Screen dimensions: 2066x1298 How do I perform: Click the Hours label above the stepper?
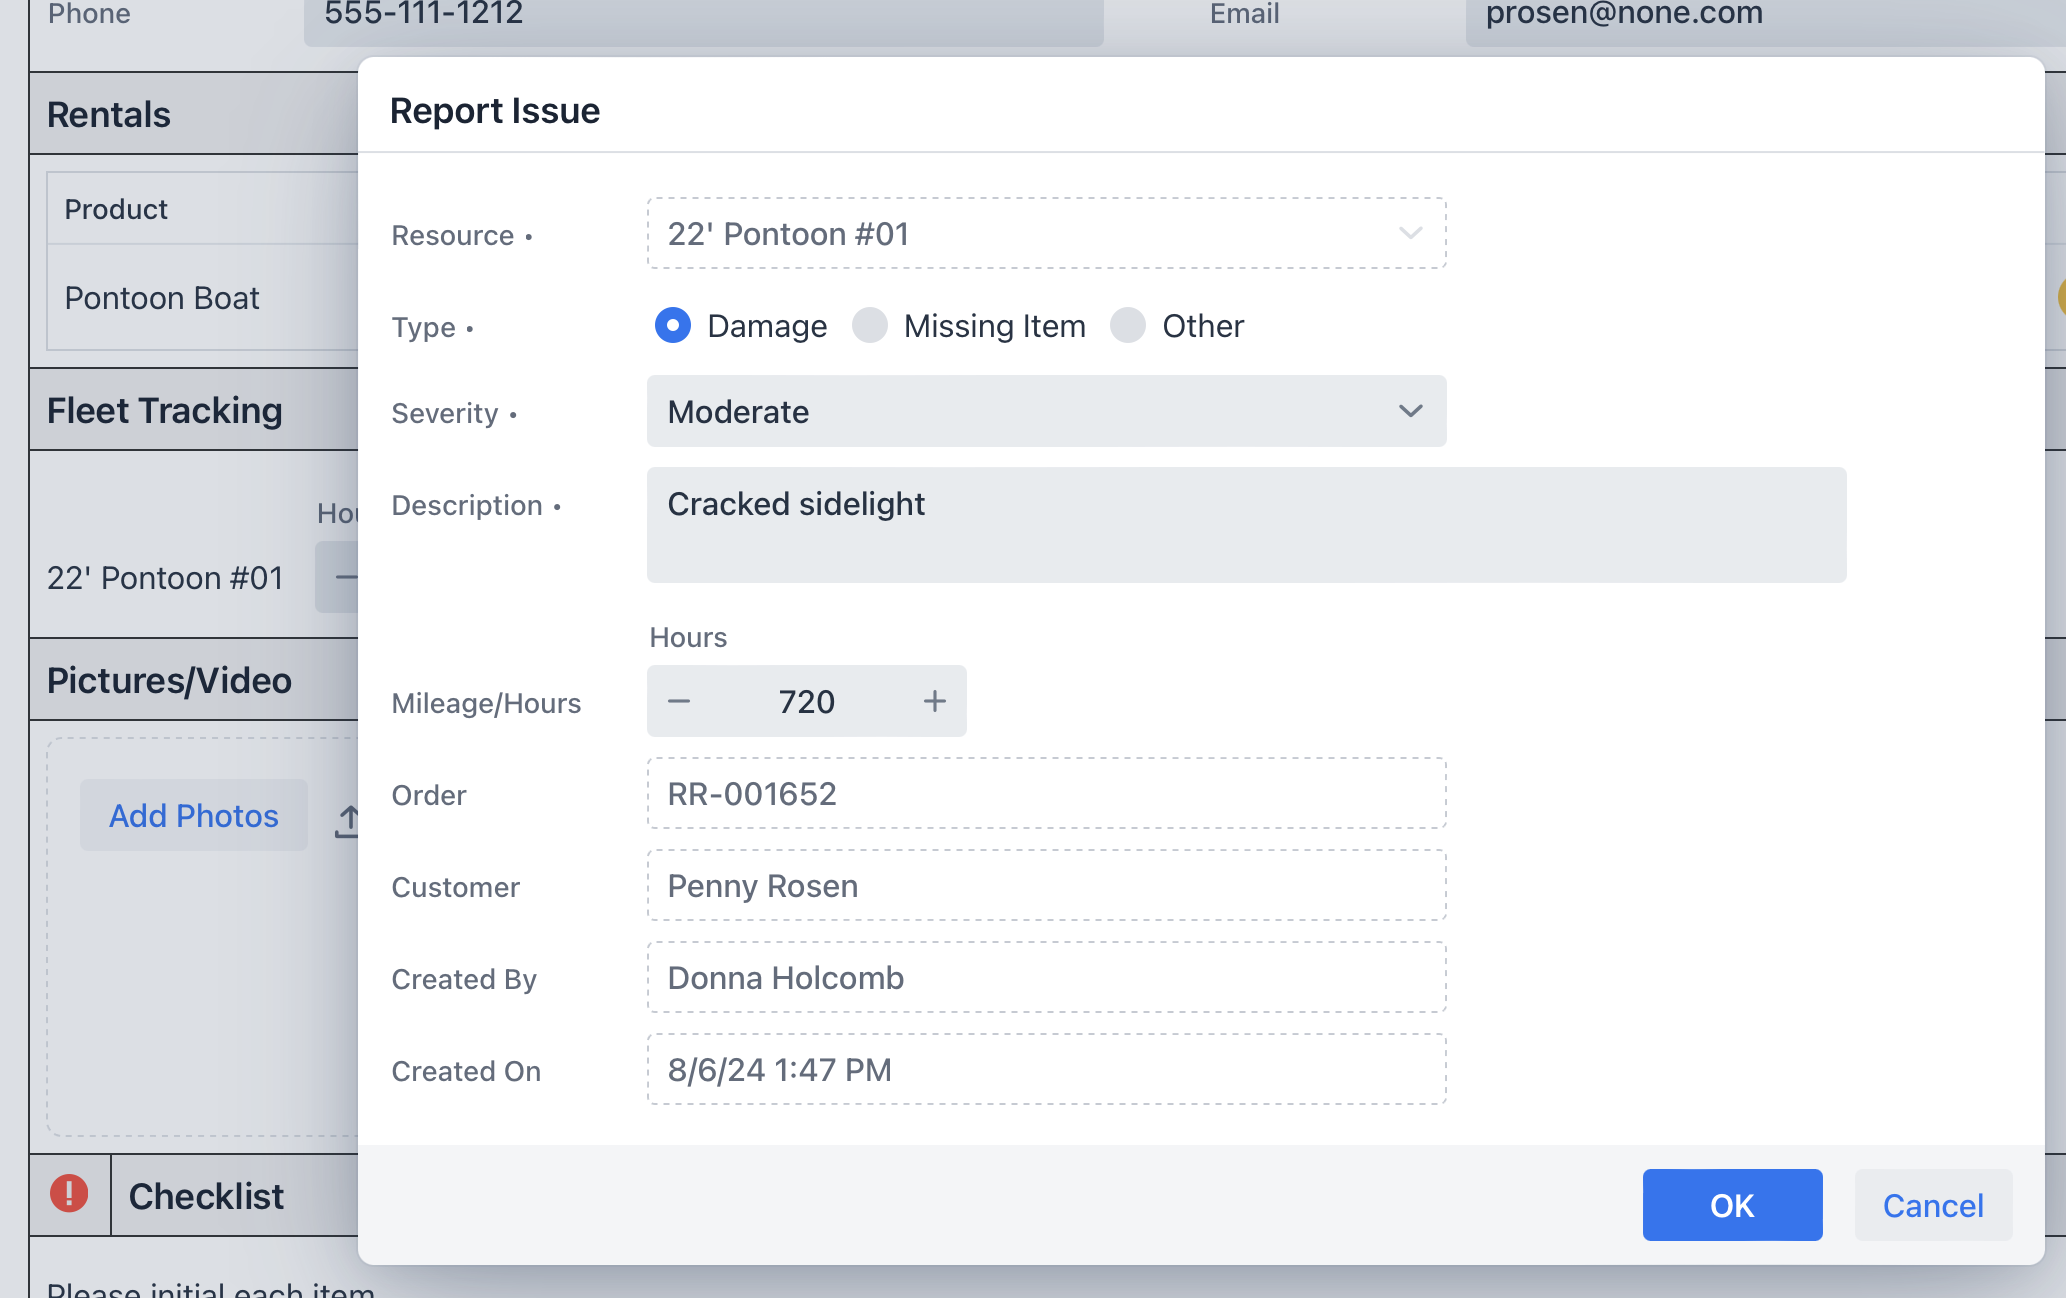pyautogui.click(x=688, y=637)
